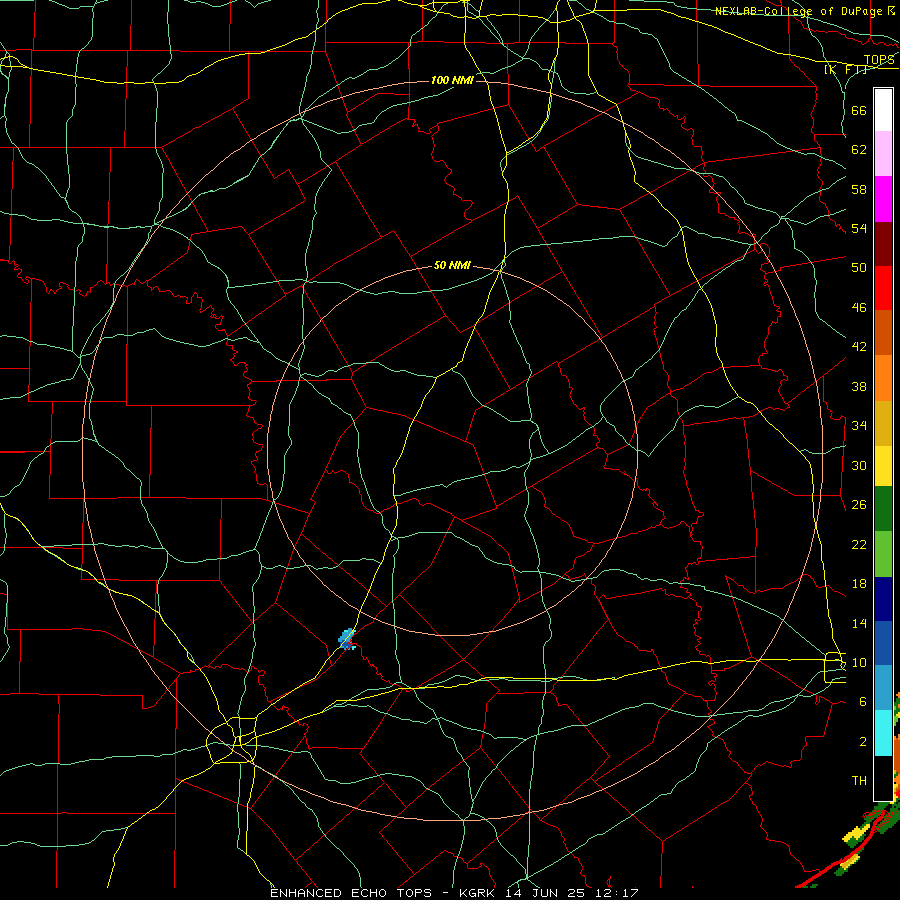Select the 100 NMI range ring label
Image resolution: width=900 pixels, height=900 pixels.
point(452,80)
